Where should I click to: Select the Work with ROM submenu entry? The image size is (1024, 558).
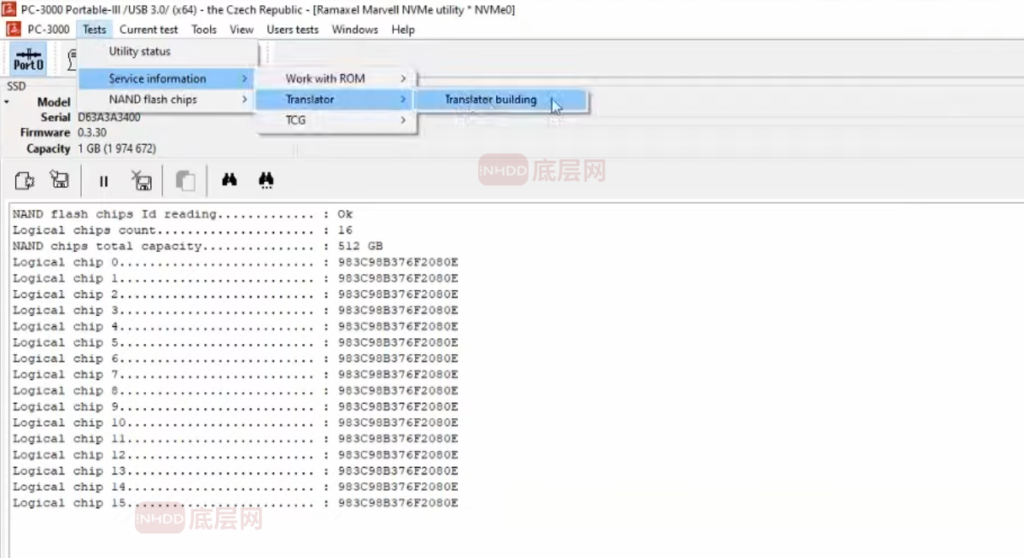click(336, 78)
